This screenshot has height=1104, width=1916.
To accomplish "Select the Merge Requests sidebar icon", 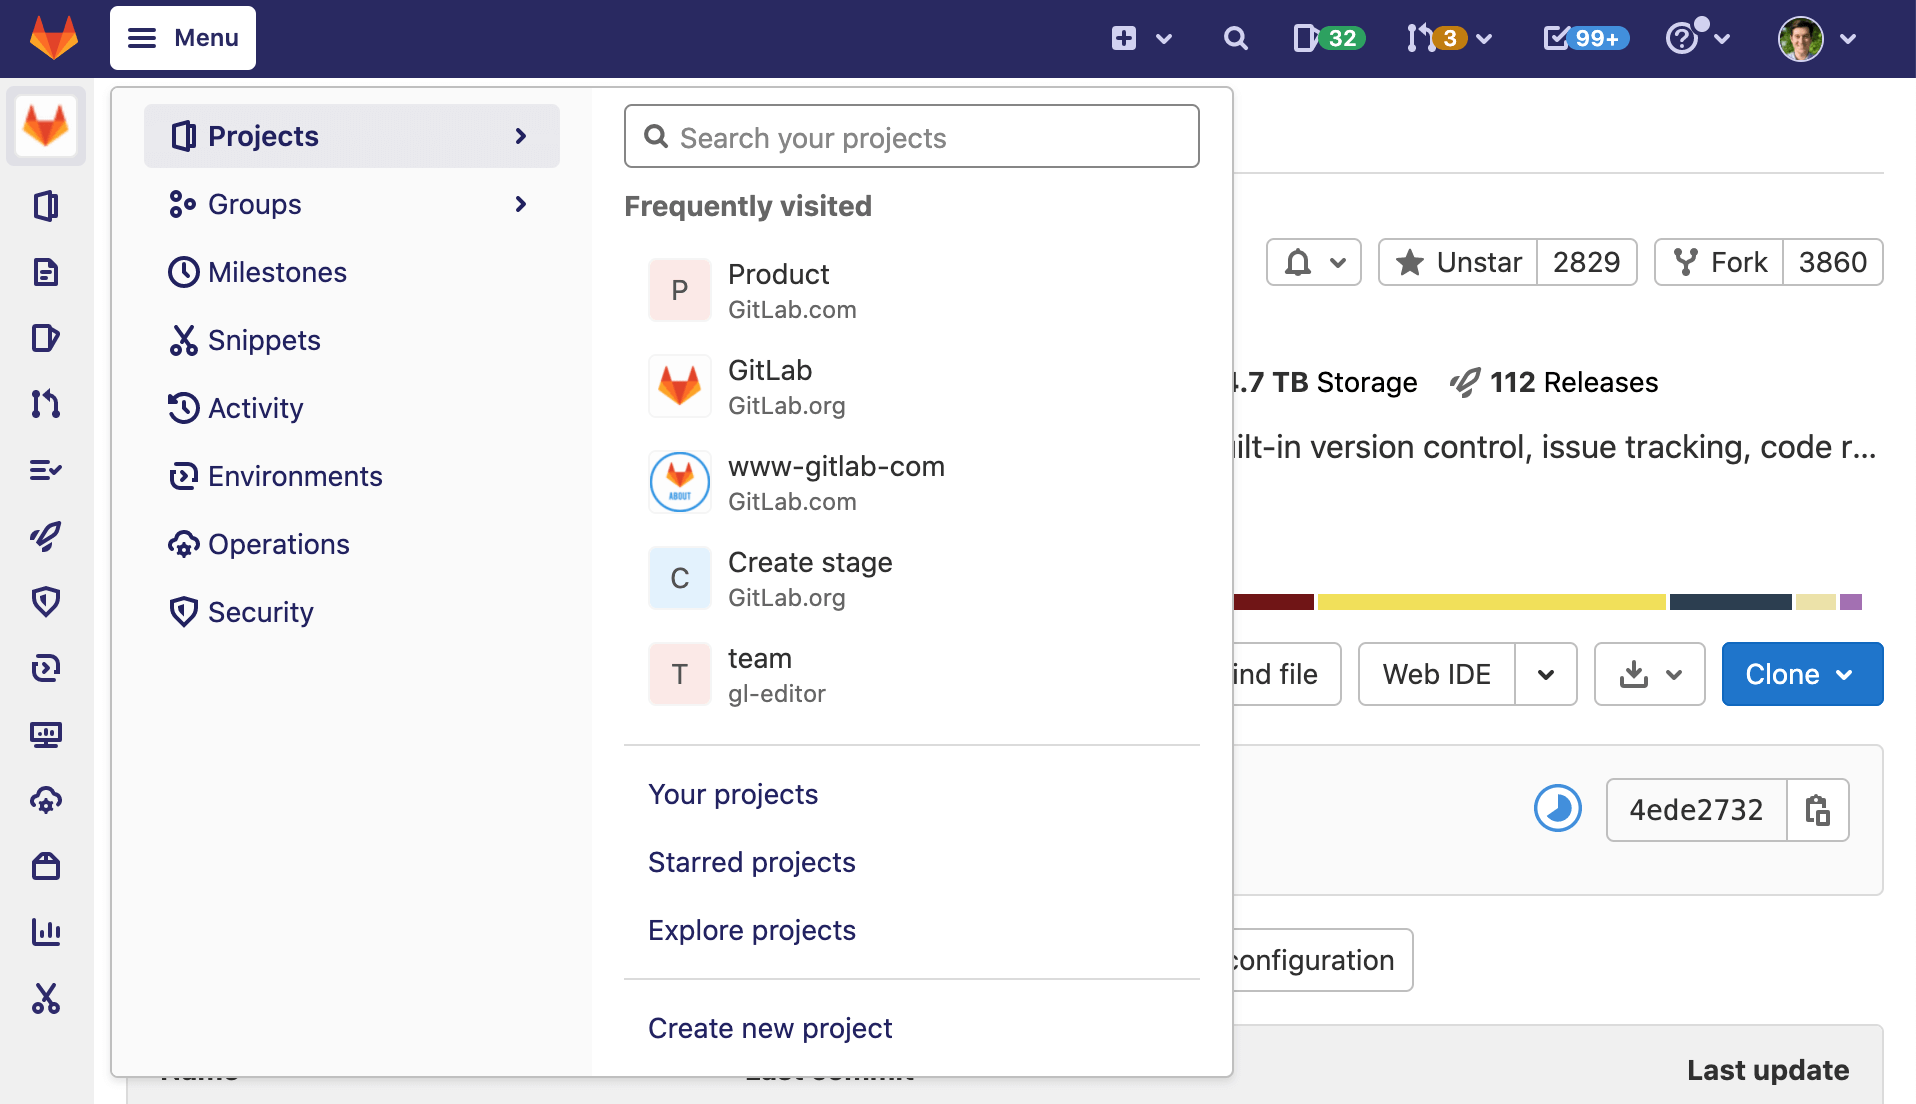I will click(46, 404).
